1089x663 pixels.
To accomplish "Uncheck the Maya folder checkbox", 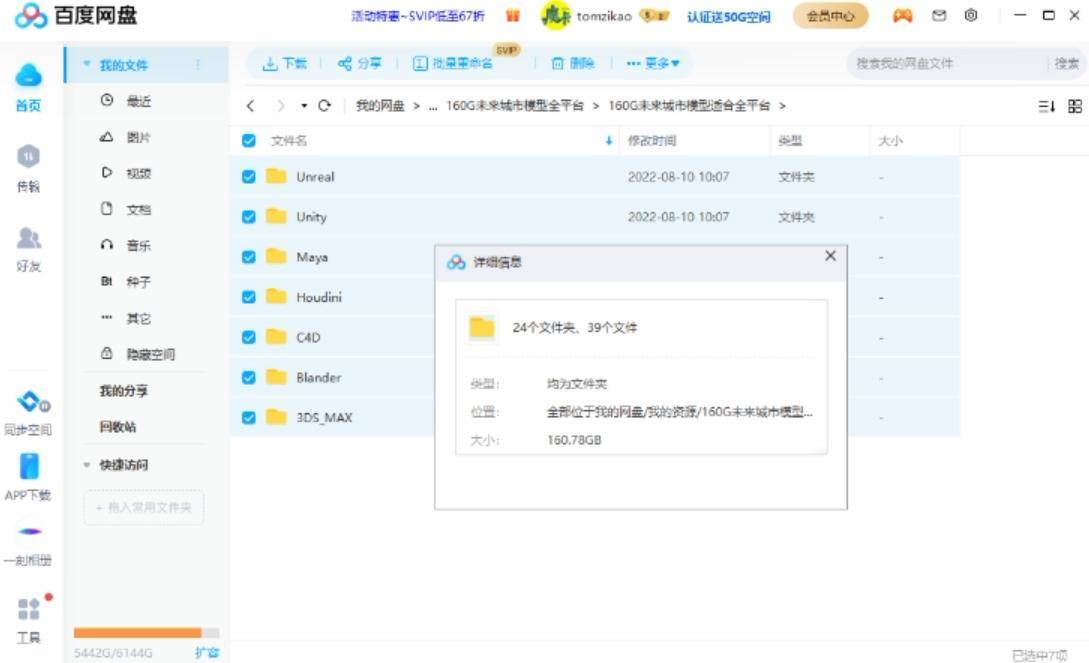I will click(249, 257).
